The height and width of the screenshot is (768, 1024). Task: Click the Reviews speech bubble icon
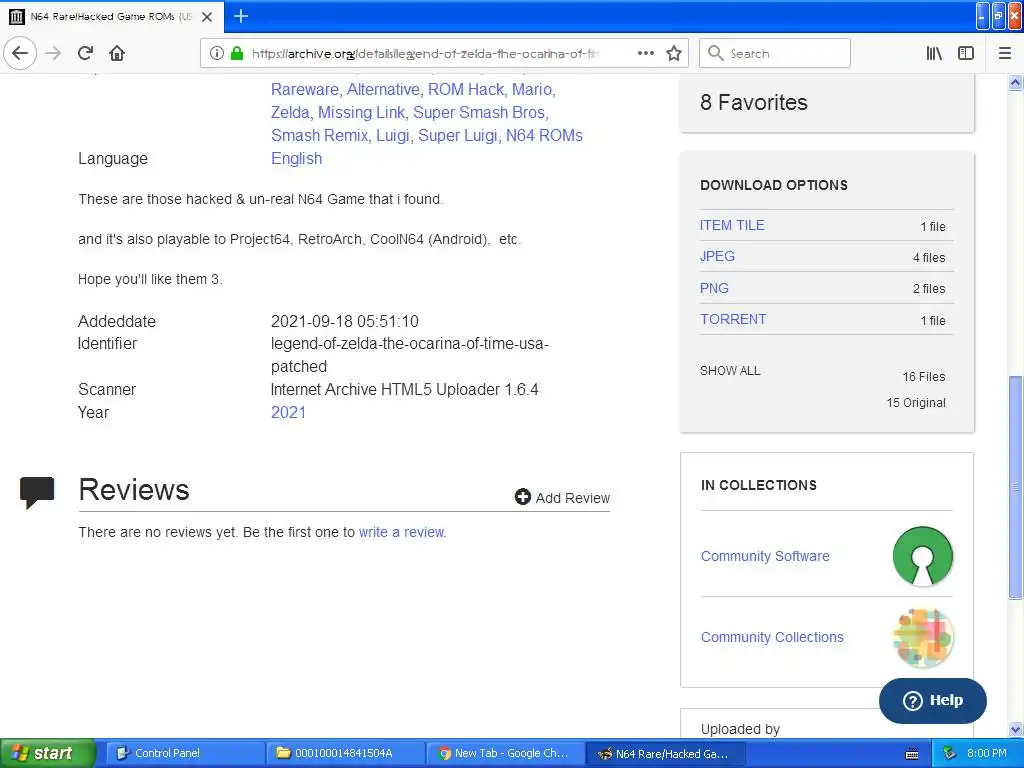point(37,492)
